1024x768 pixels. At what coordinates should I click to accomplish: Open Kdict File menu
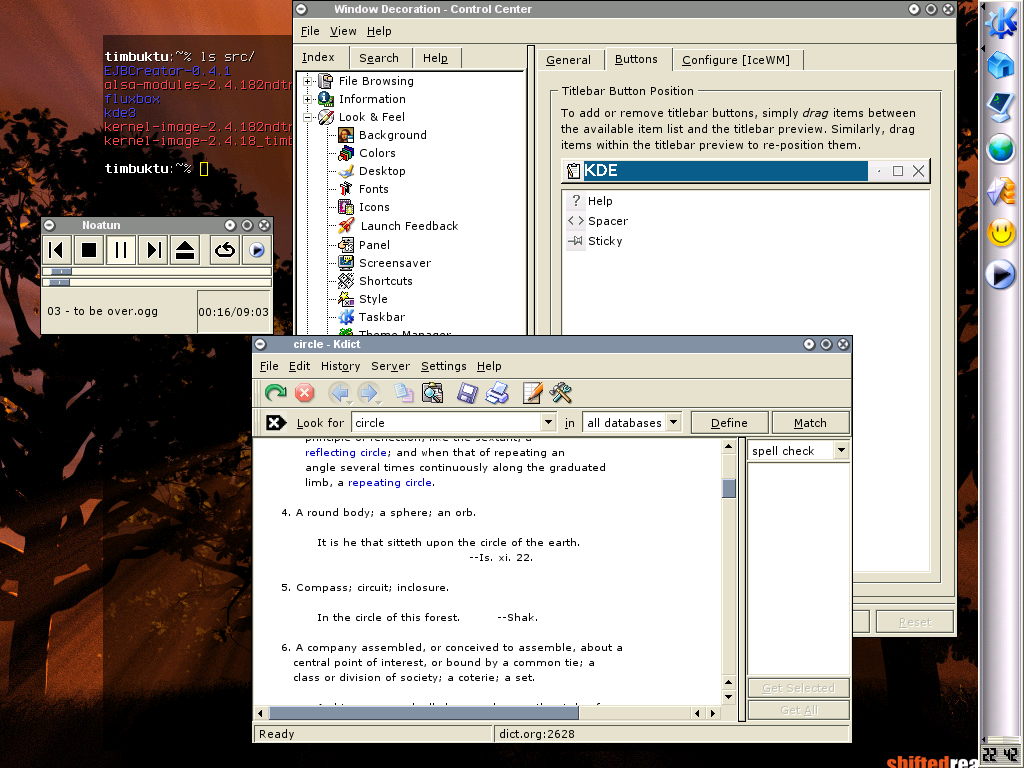click(269, 366)
